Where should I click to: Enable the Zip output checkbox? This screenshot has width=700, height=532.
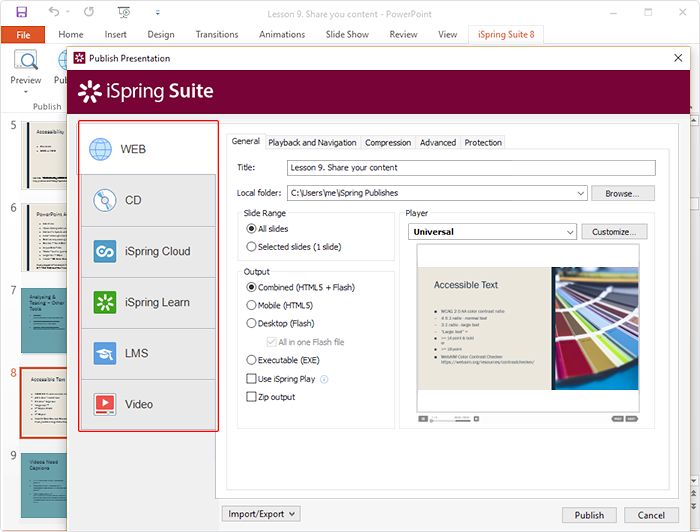251,397
